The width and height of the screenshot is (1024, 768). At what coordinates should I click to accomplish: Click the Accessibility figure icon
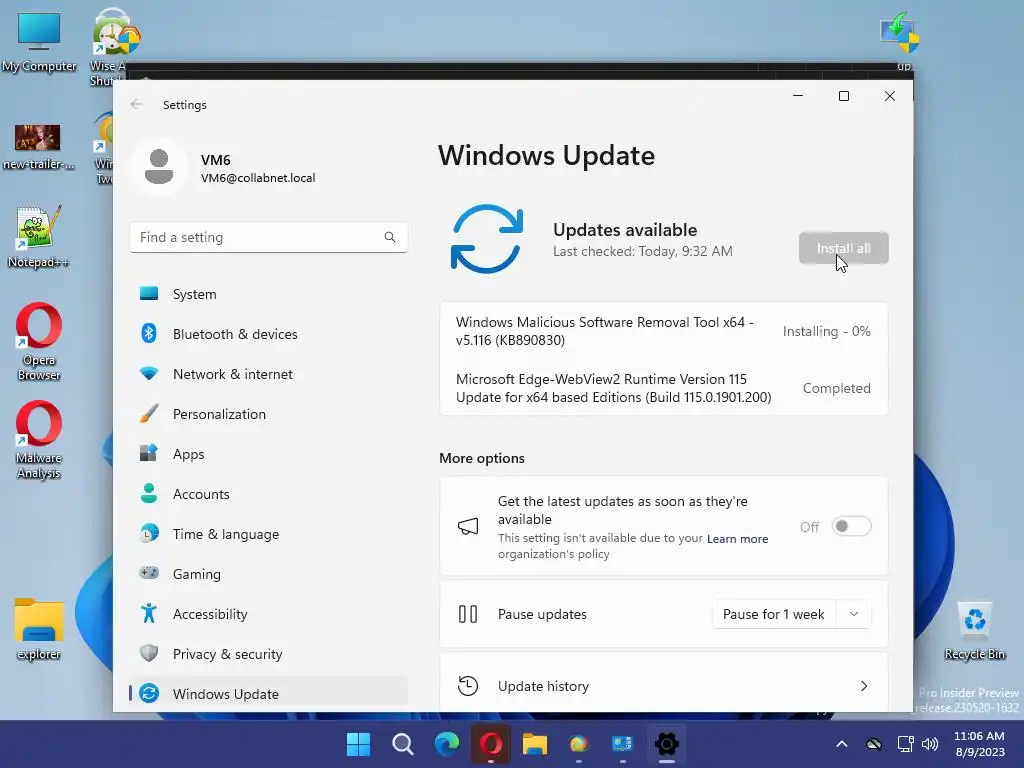point(149,613)
